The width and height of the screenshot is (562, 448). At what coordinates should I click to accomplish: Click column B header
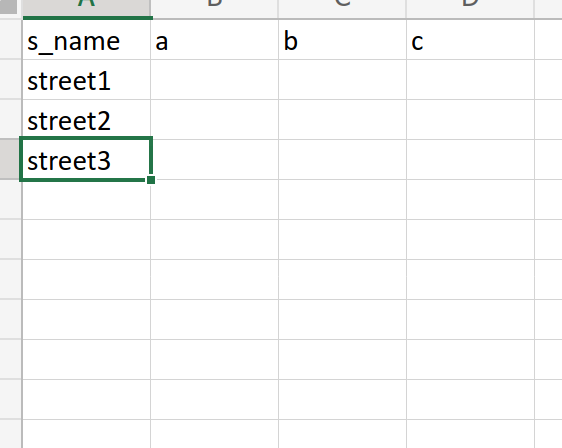tap(214, 8)
